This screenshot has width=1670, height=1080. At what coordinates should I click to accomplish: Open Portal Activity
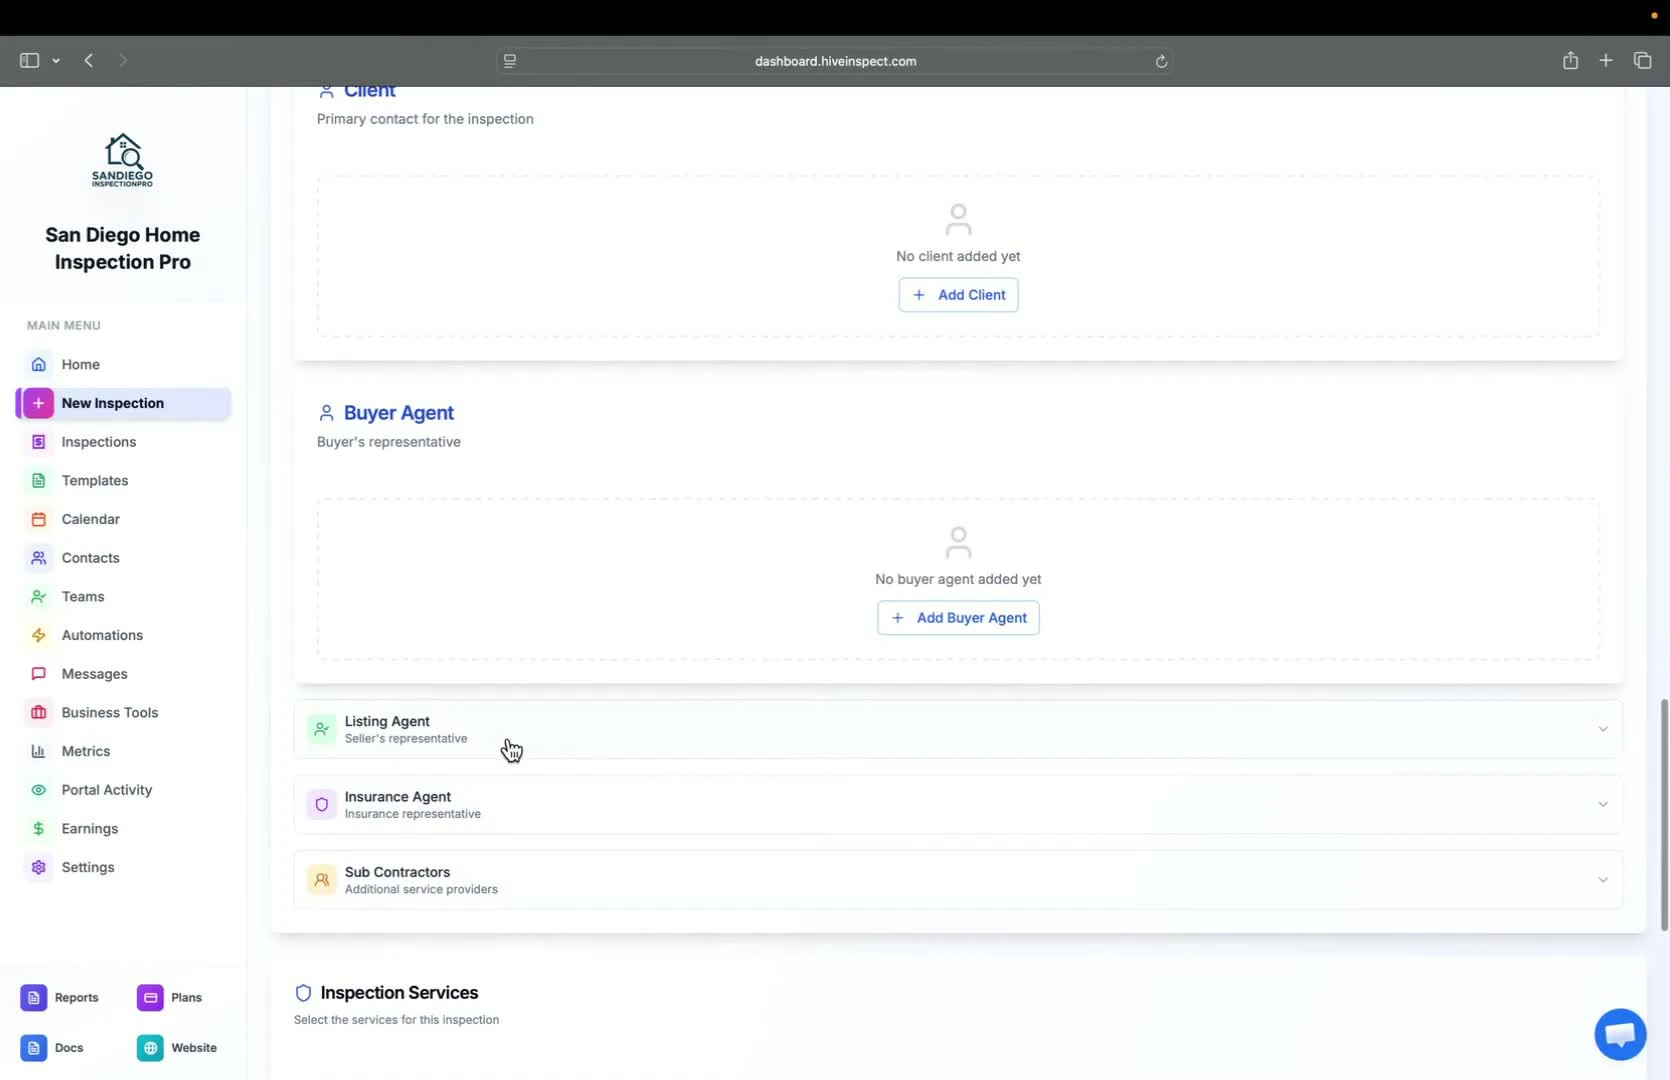coord(106,789)
